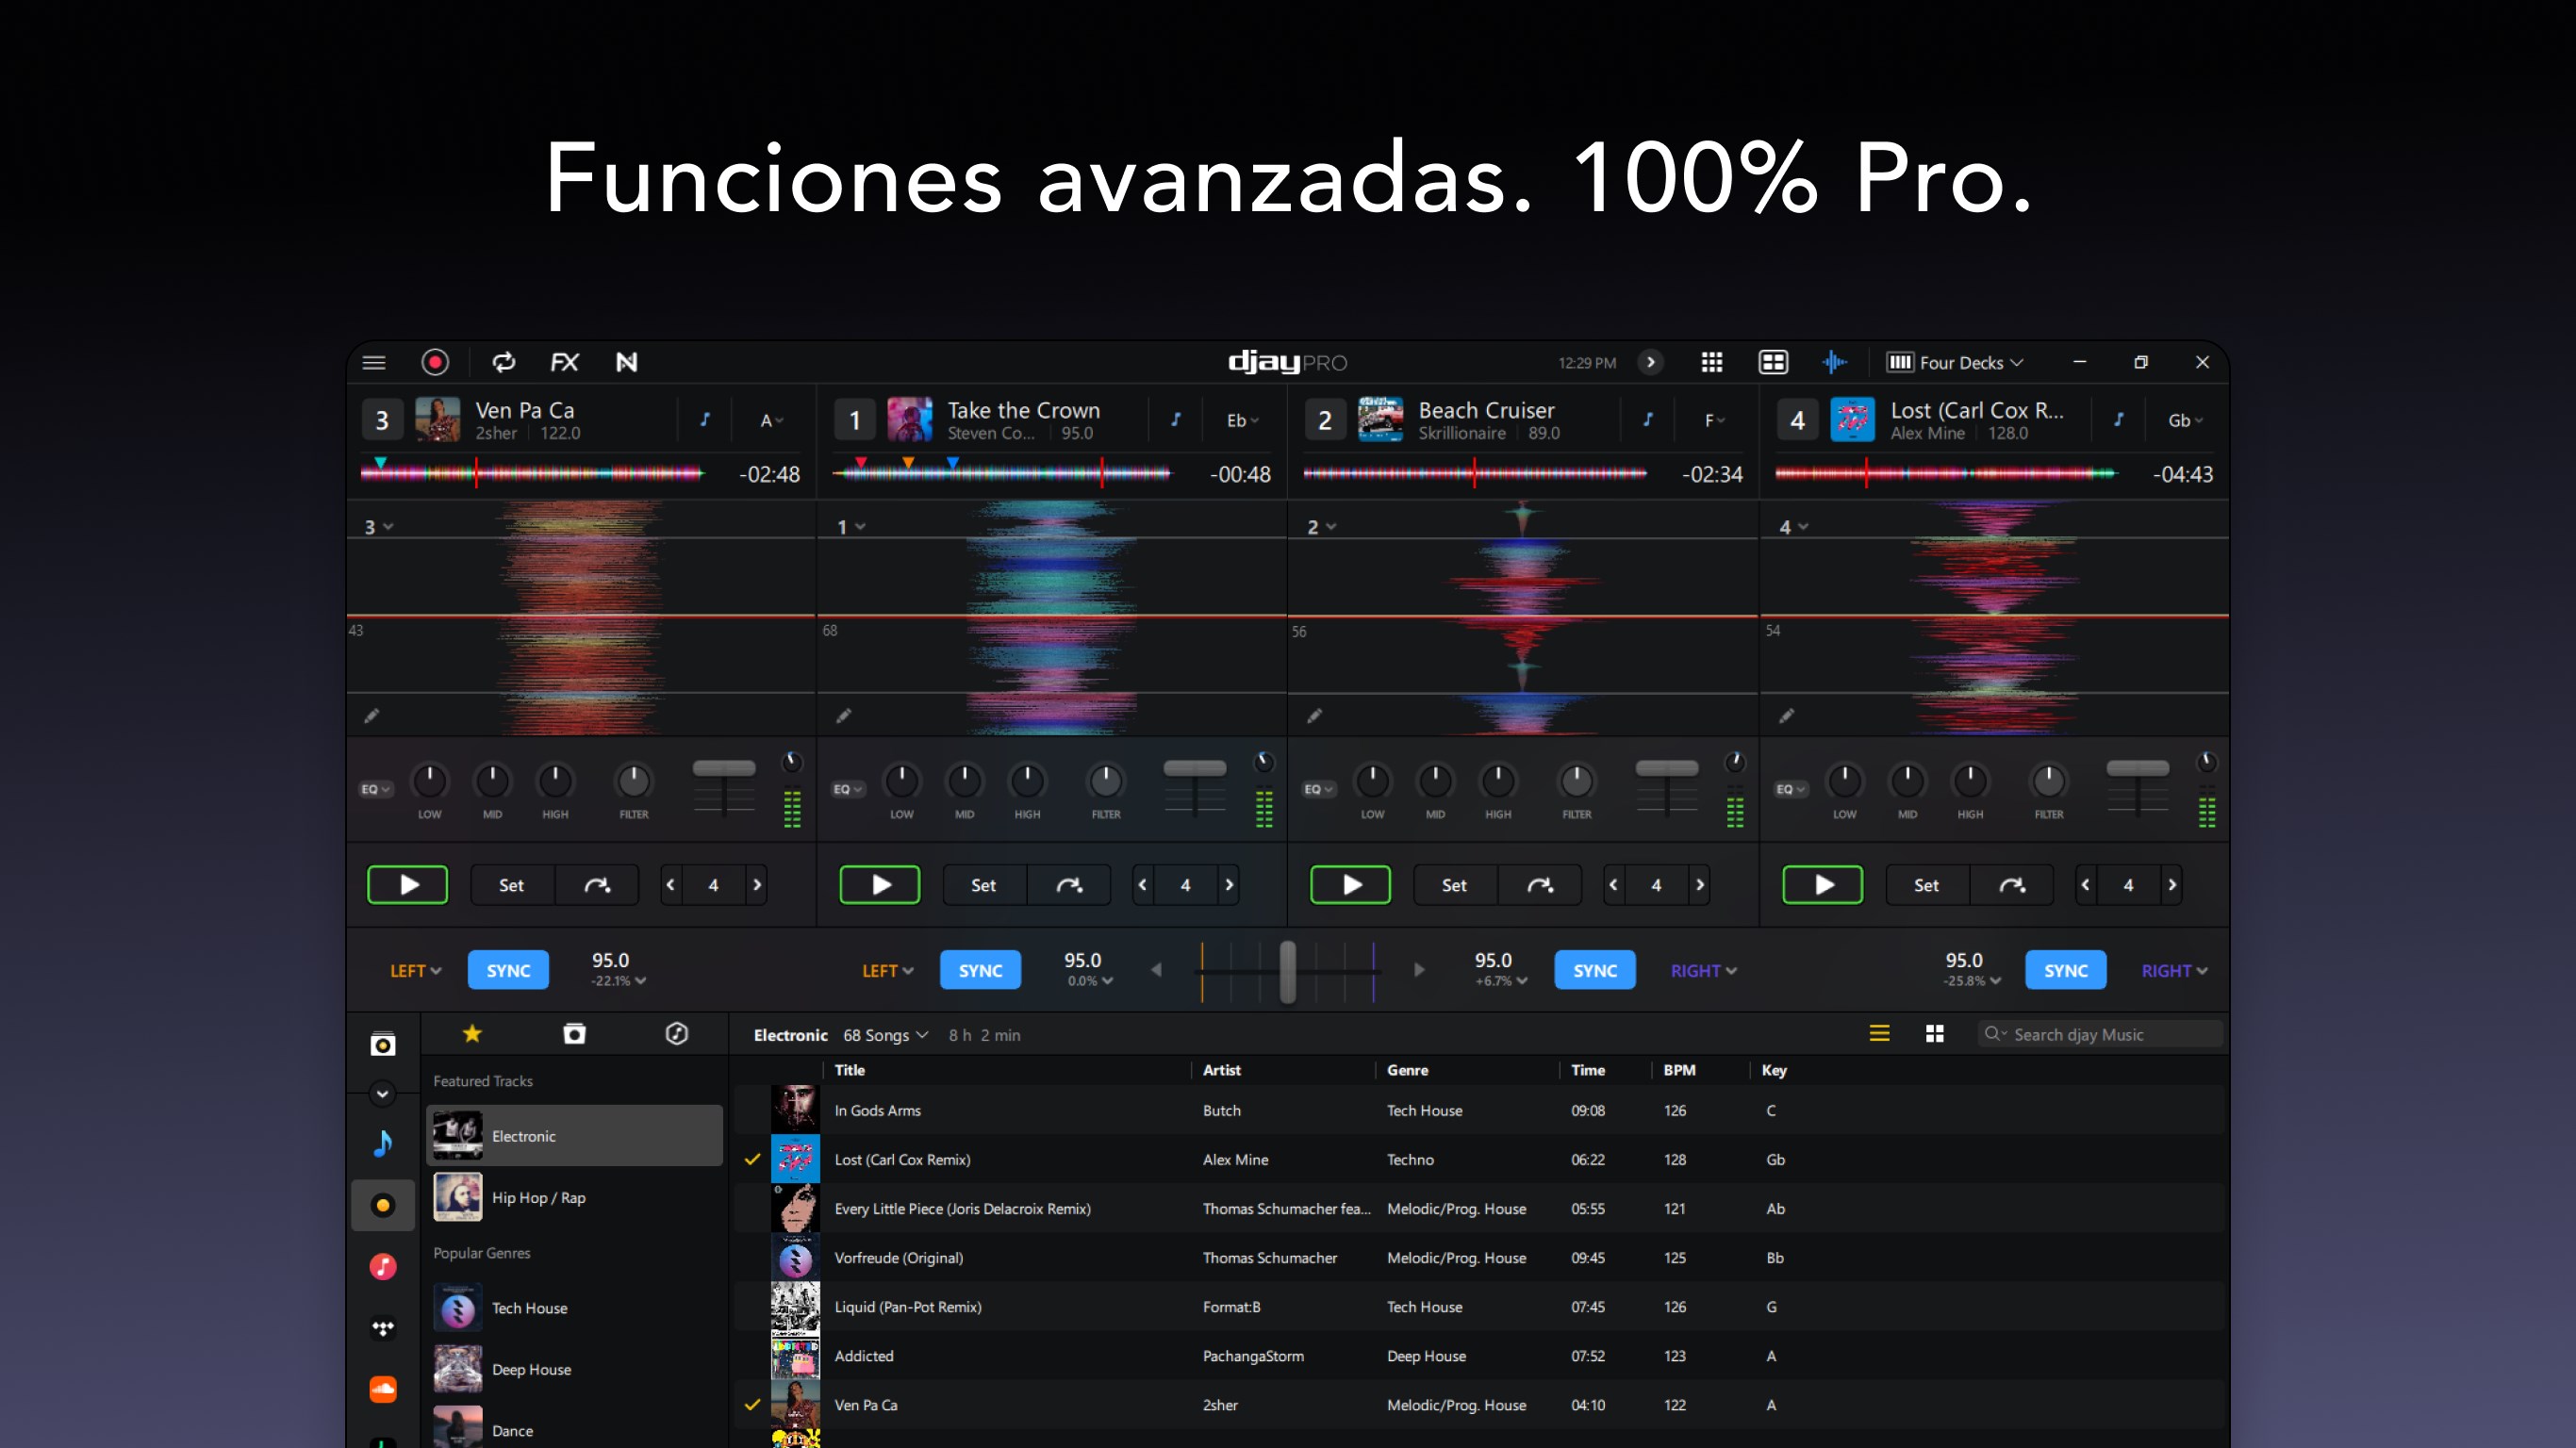The height and width of the screenshot is (1448, 2576).
Task: Open deck 2 key F dropdown
Action: pos(1715,421)
